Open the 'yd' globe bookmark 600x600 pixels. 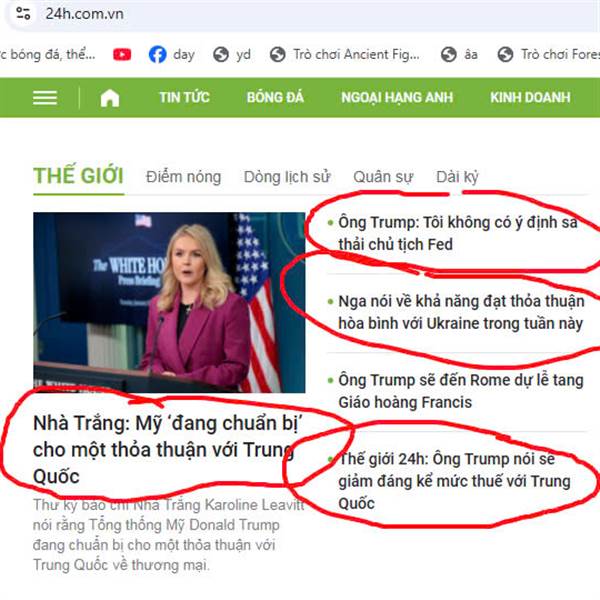pos(232,54)
